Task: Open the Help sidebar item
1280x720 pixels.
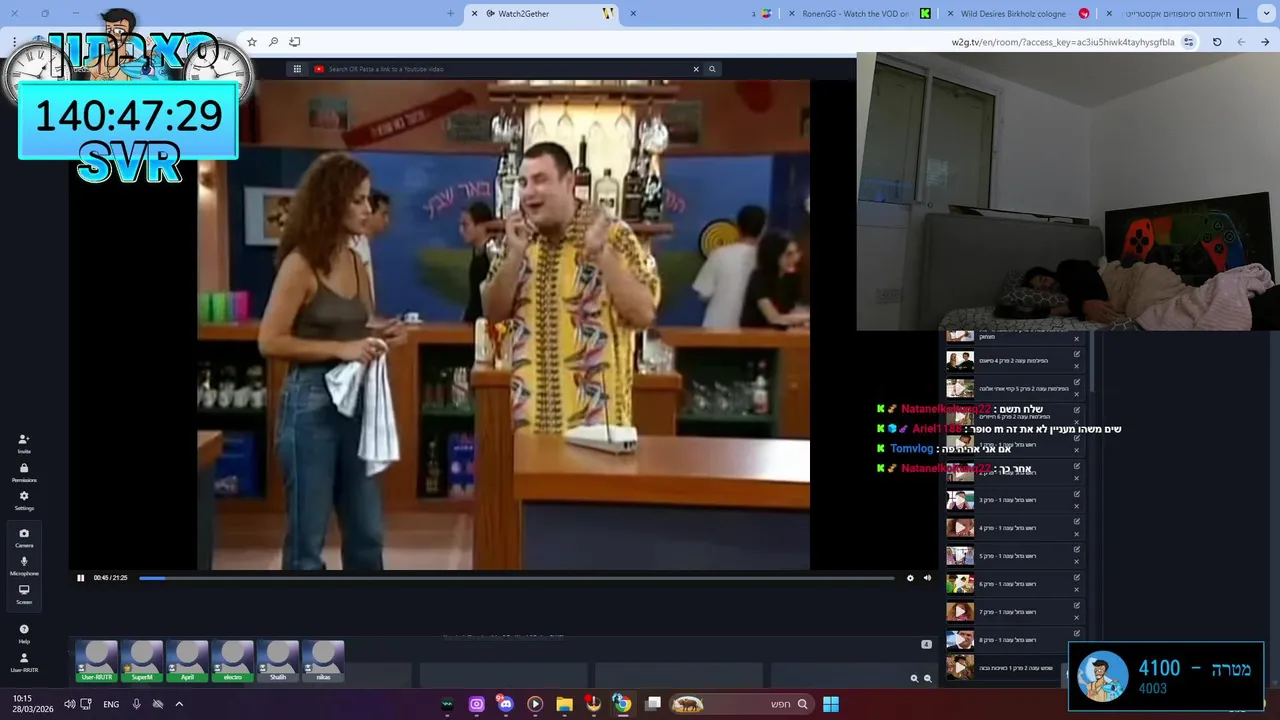Action: click(x=24, y=634)
